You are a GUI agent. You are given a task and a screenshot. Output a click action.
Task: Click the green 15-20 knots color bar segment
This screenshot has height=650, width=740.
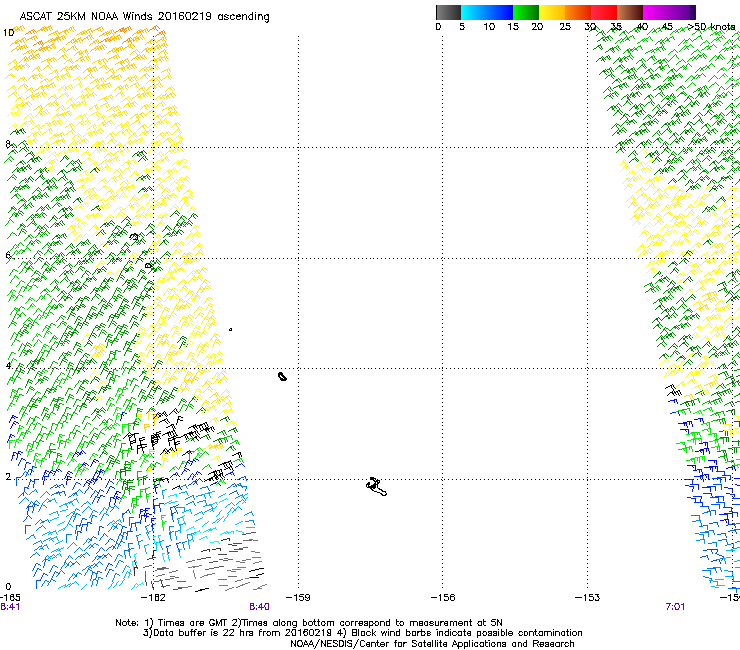tap(526, 12)
